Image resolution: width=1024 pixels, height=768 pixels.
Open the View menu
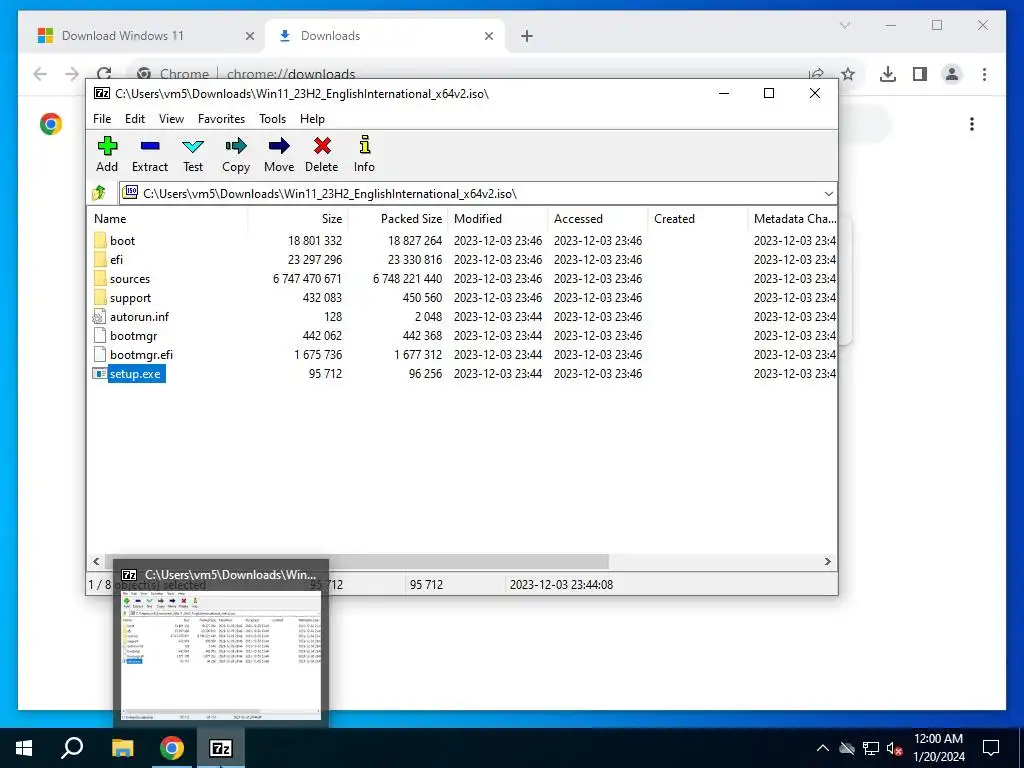(x=171, y=119)
